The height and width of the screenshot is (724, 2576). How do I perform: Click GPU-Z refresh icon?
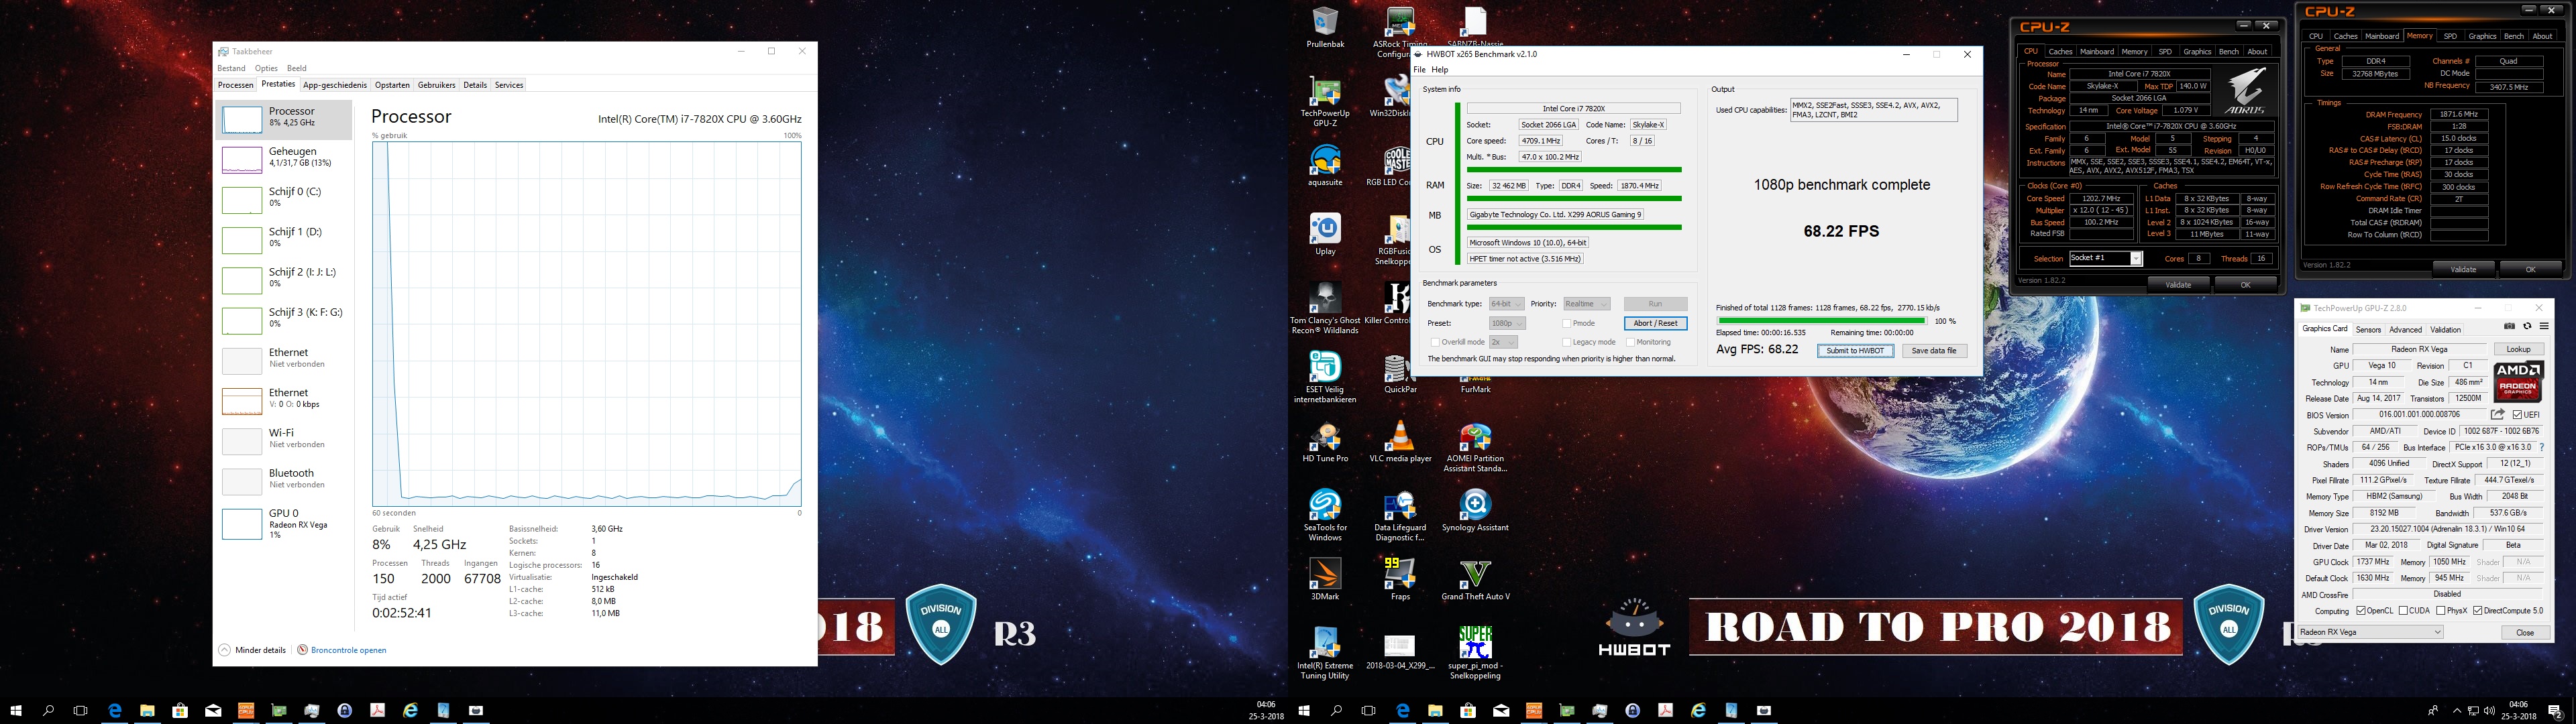coord(2527,326)
